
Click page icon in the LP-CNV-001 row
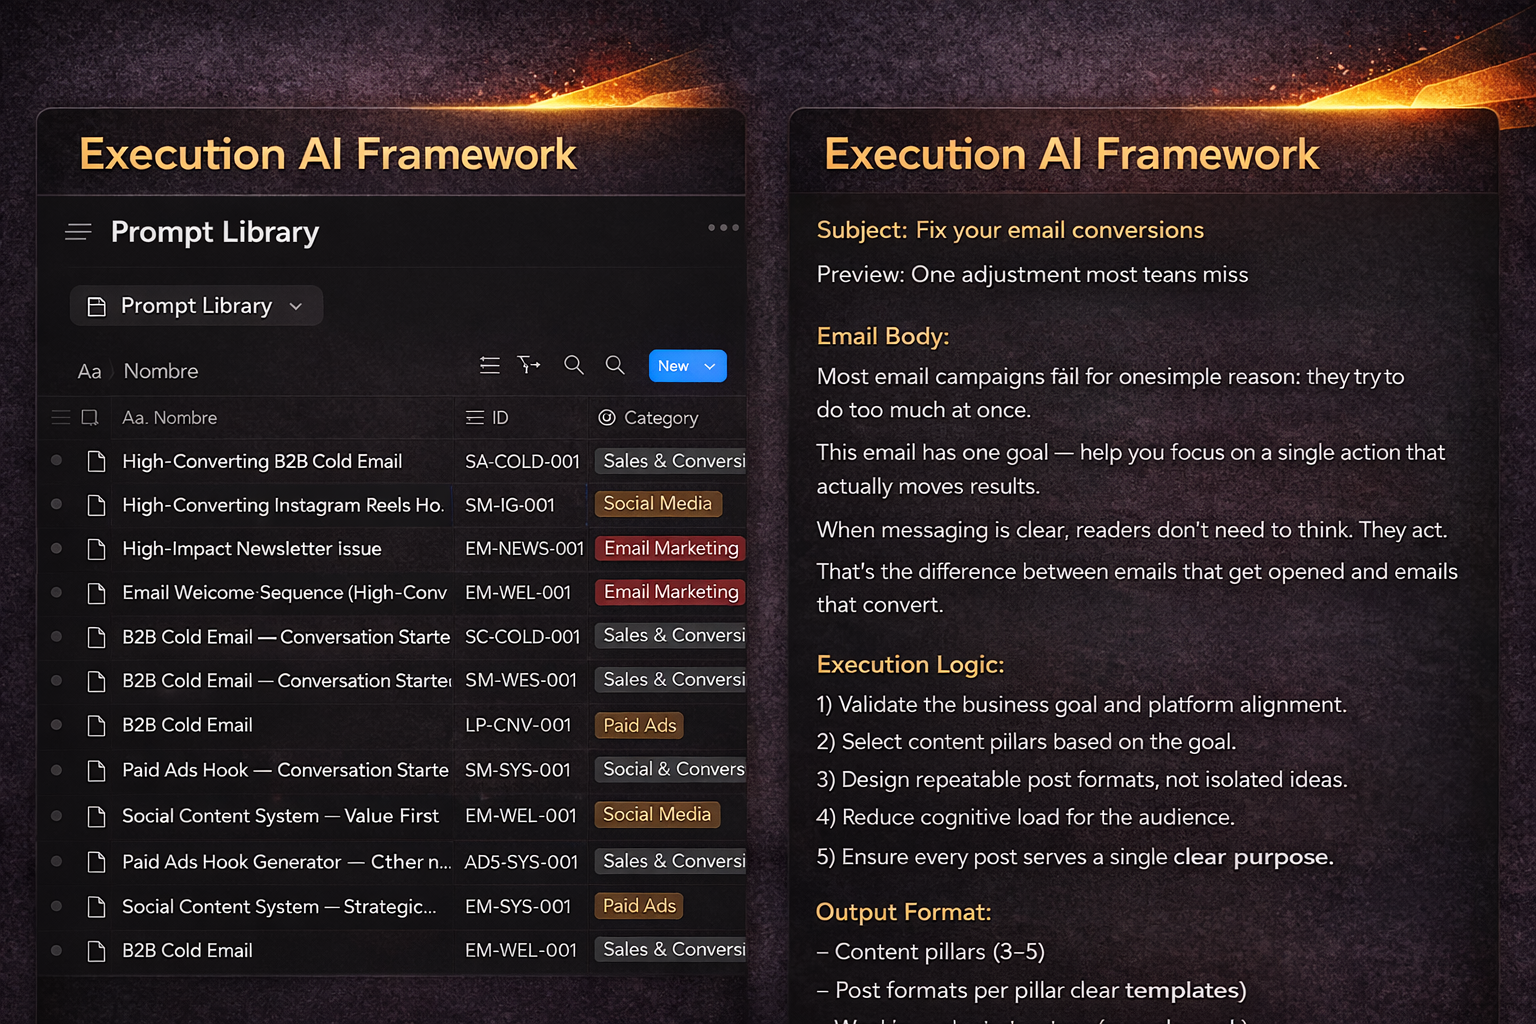click(x=96, y=725)
